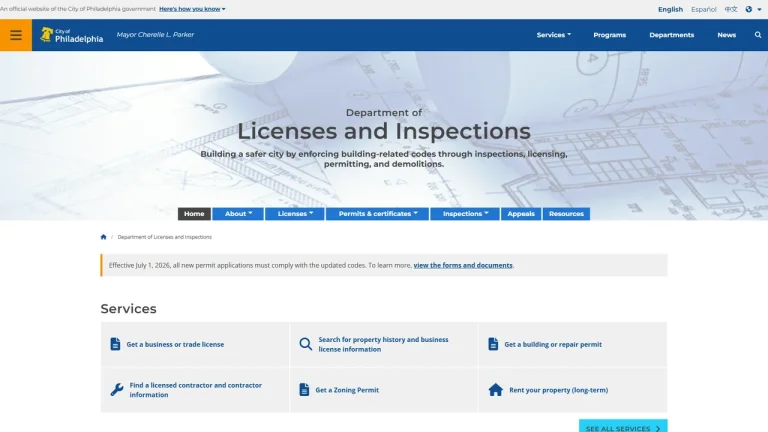Click the property history search magnifier icon

point(306,344)
